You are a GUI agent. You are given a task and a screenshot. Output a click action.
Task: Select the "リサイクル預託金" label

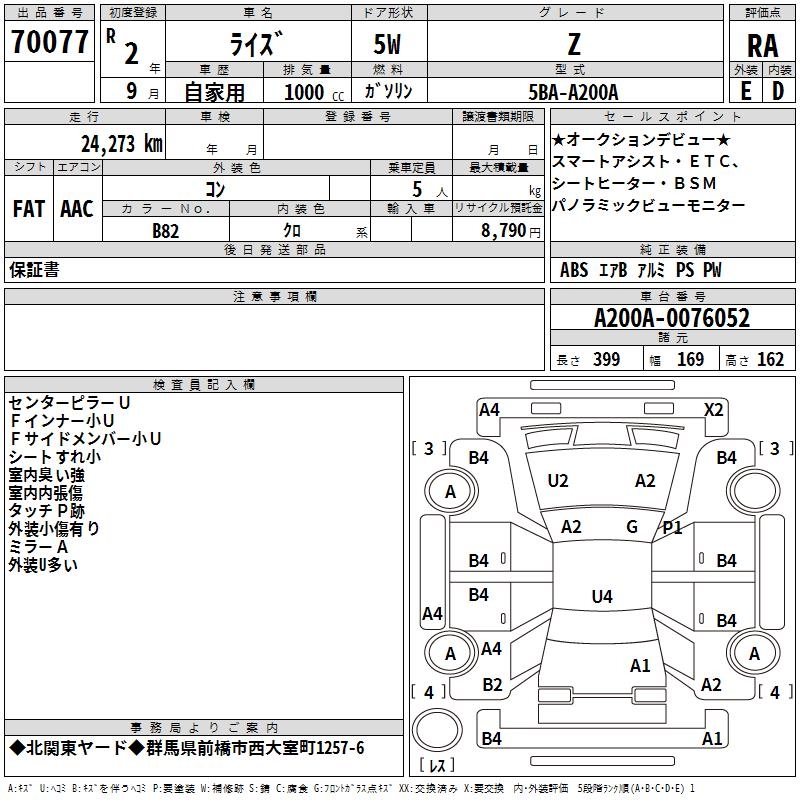pos(498,208)
